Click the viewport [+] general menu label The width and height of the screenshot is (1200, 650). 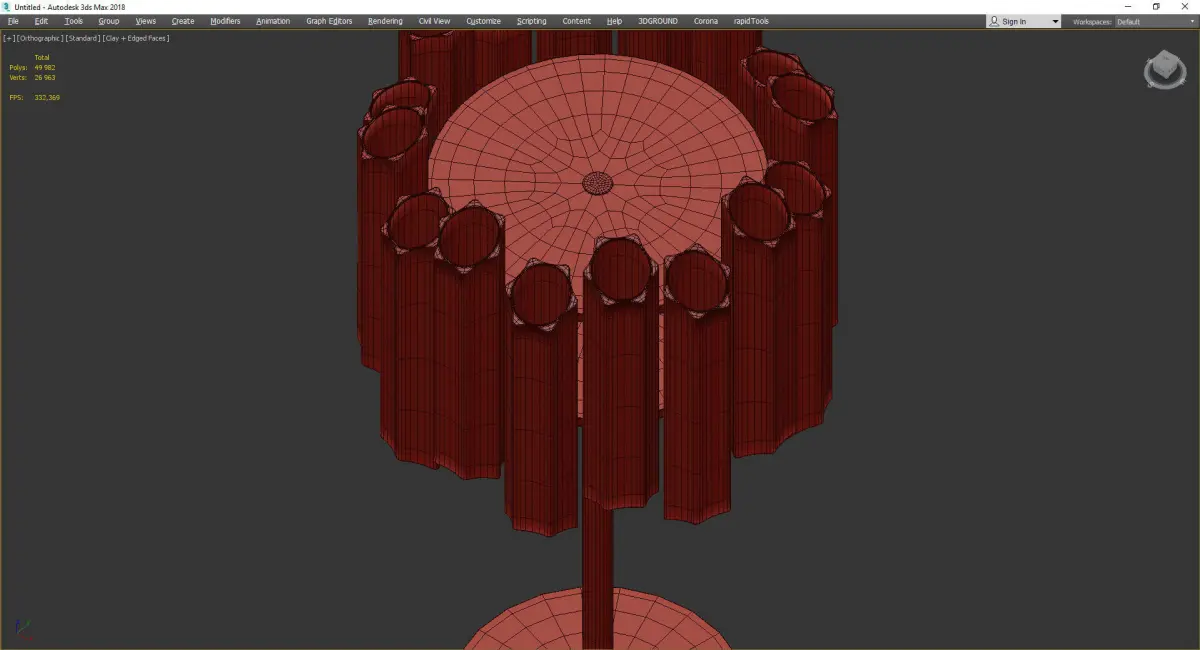pos(9,38)
